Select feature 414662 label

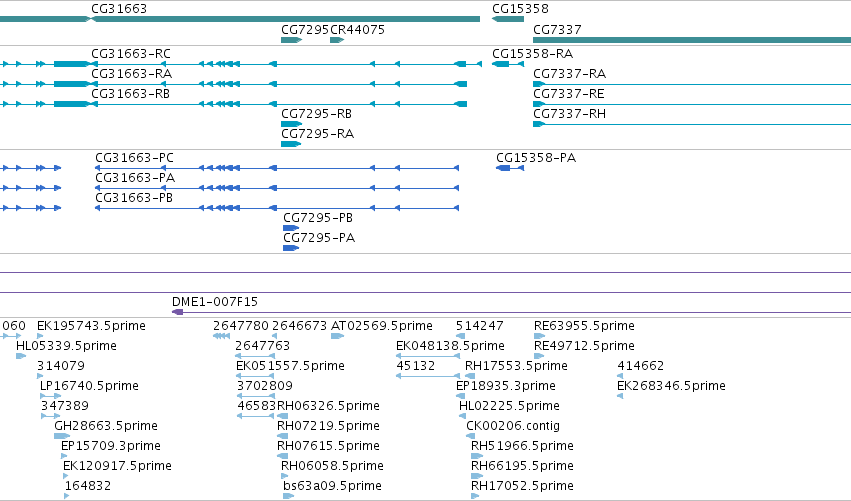click(x=641, y=366)
